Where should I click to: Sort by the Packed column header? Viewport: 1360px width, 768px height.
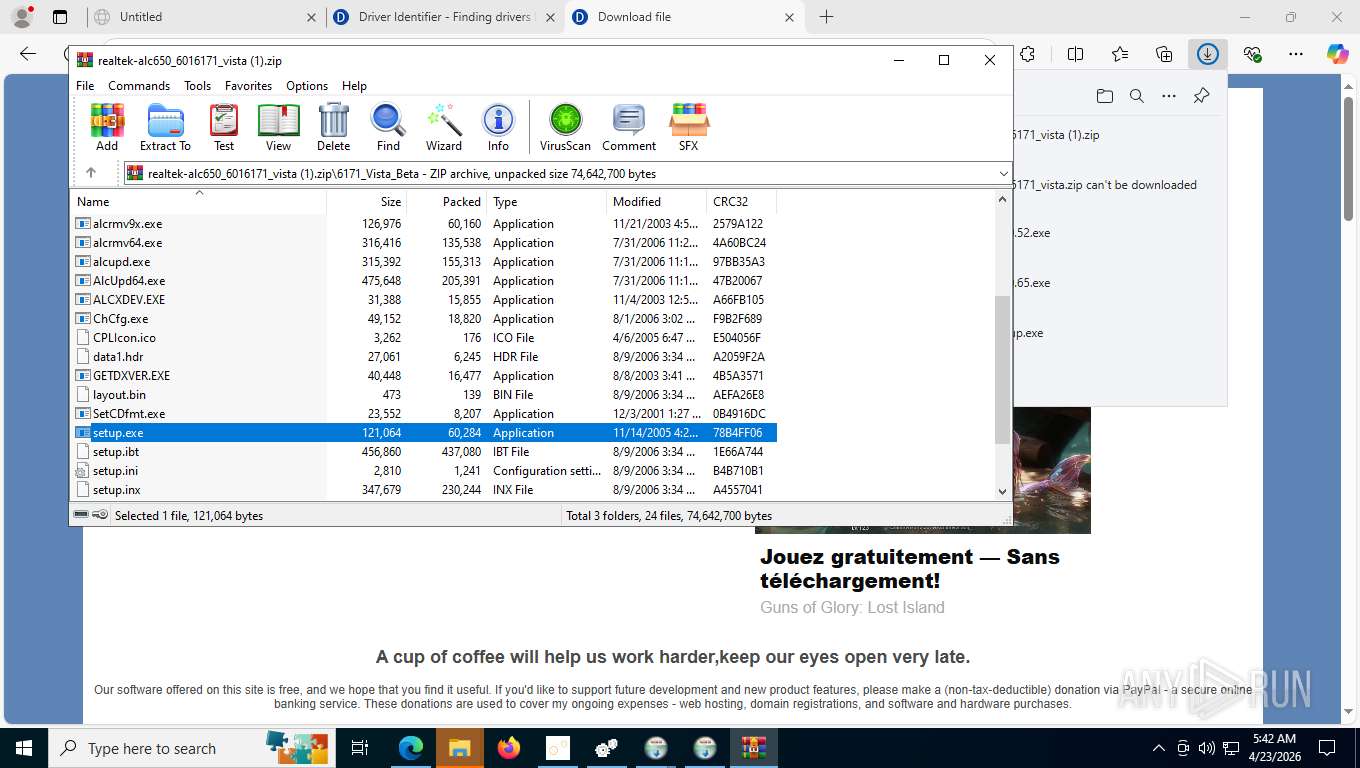point(447,202)
